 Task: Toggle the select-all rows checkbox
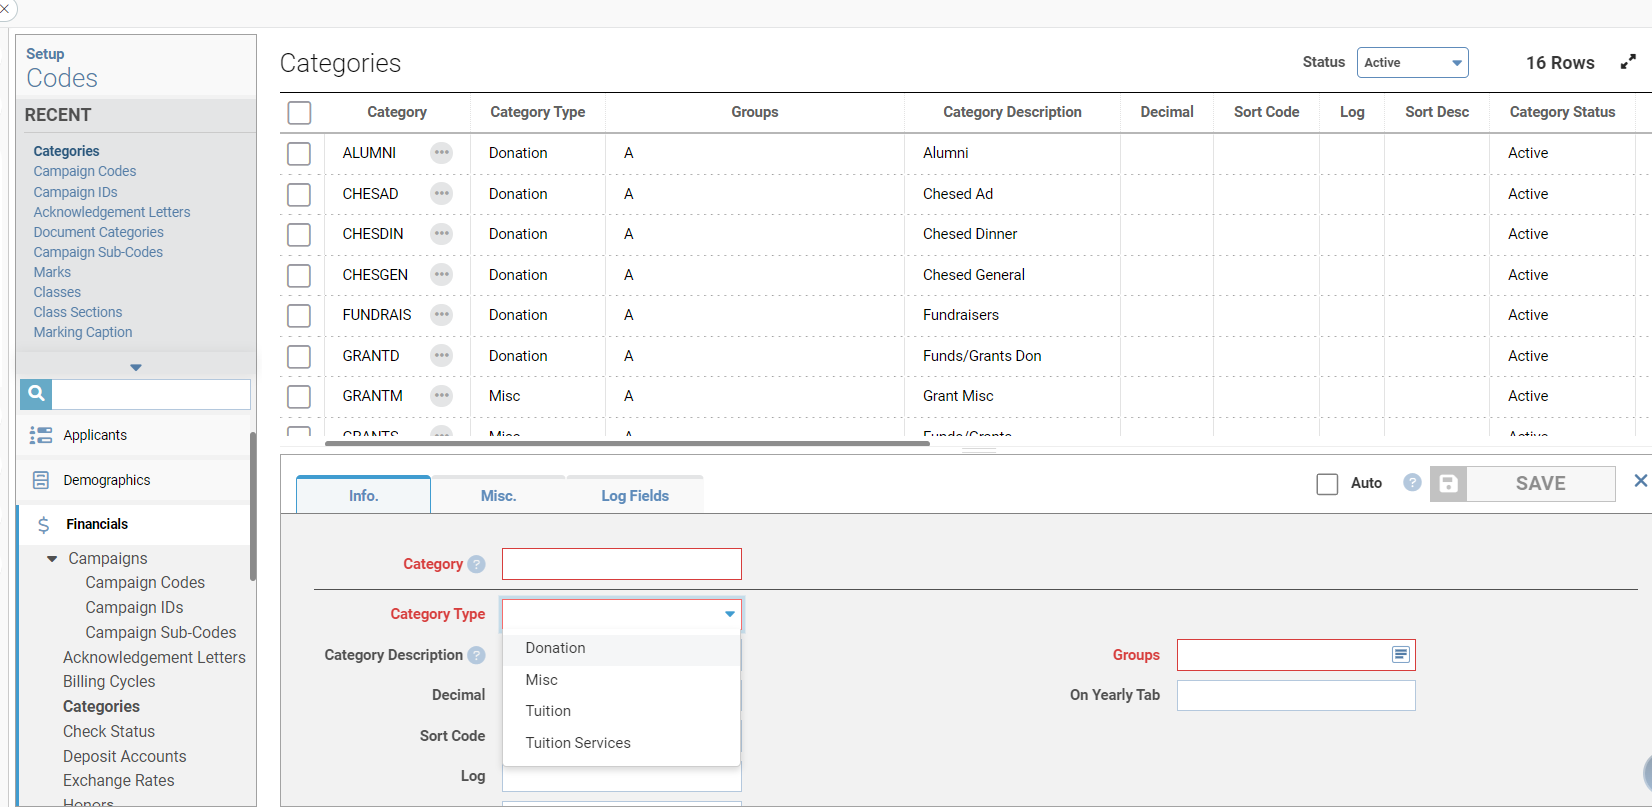click(299, 112)
